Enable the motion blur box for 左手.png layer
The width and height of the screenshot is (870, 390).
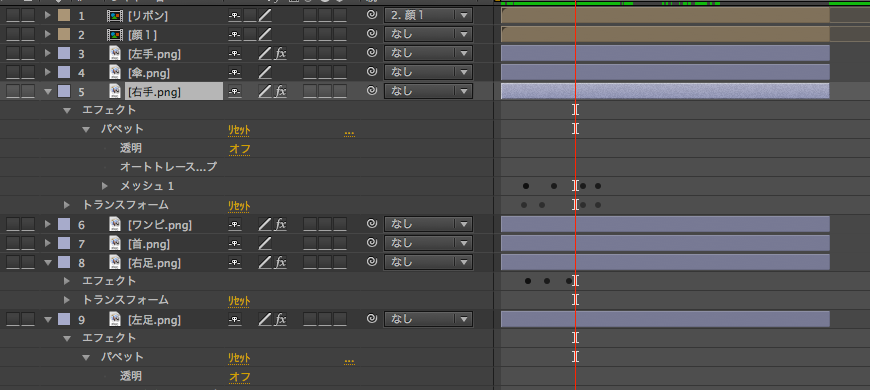click(x=310, y=53)
